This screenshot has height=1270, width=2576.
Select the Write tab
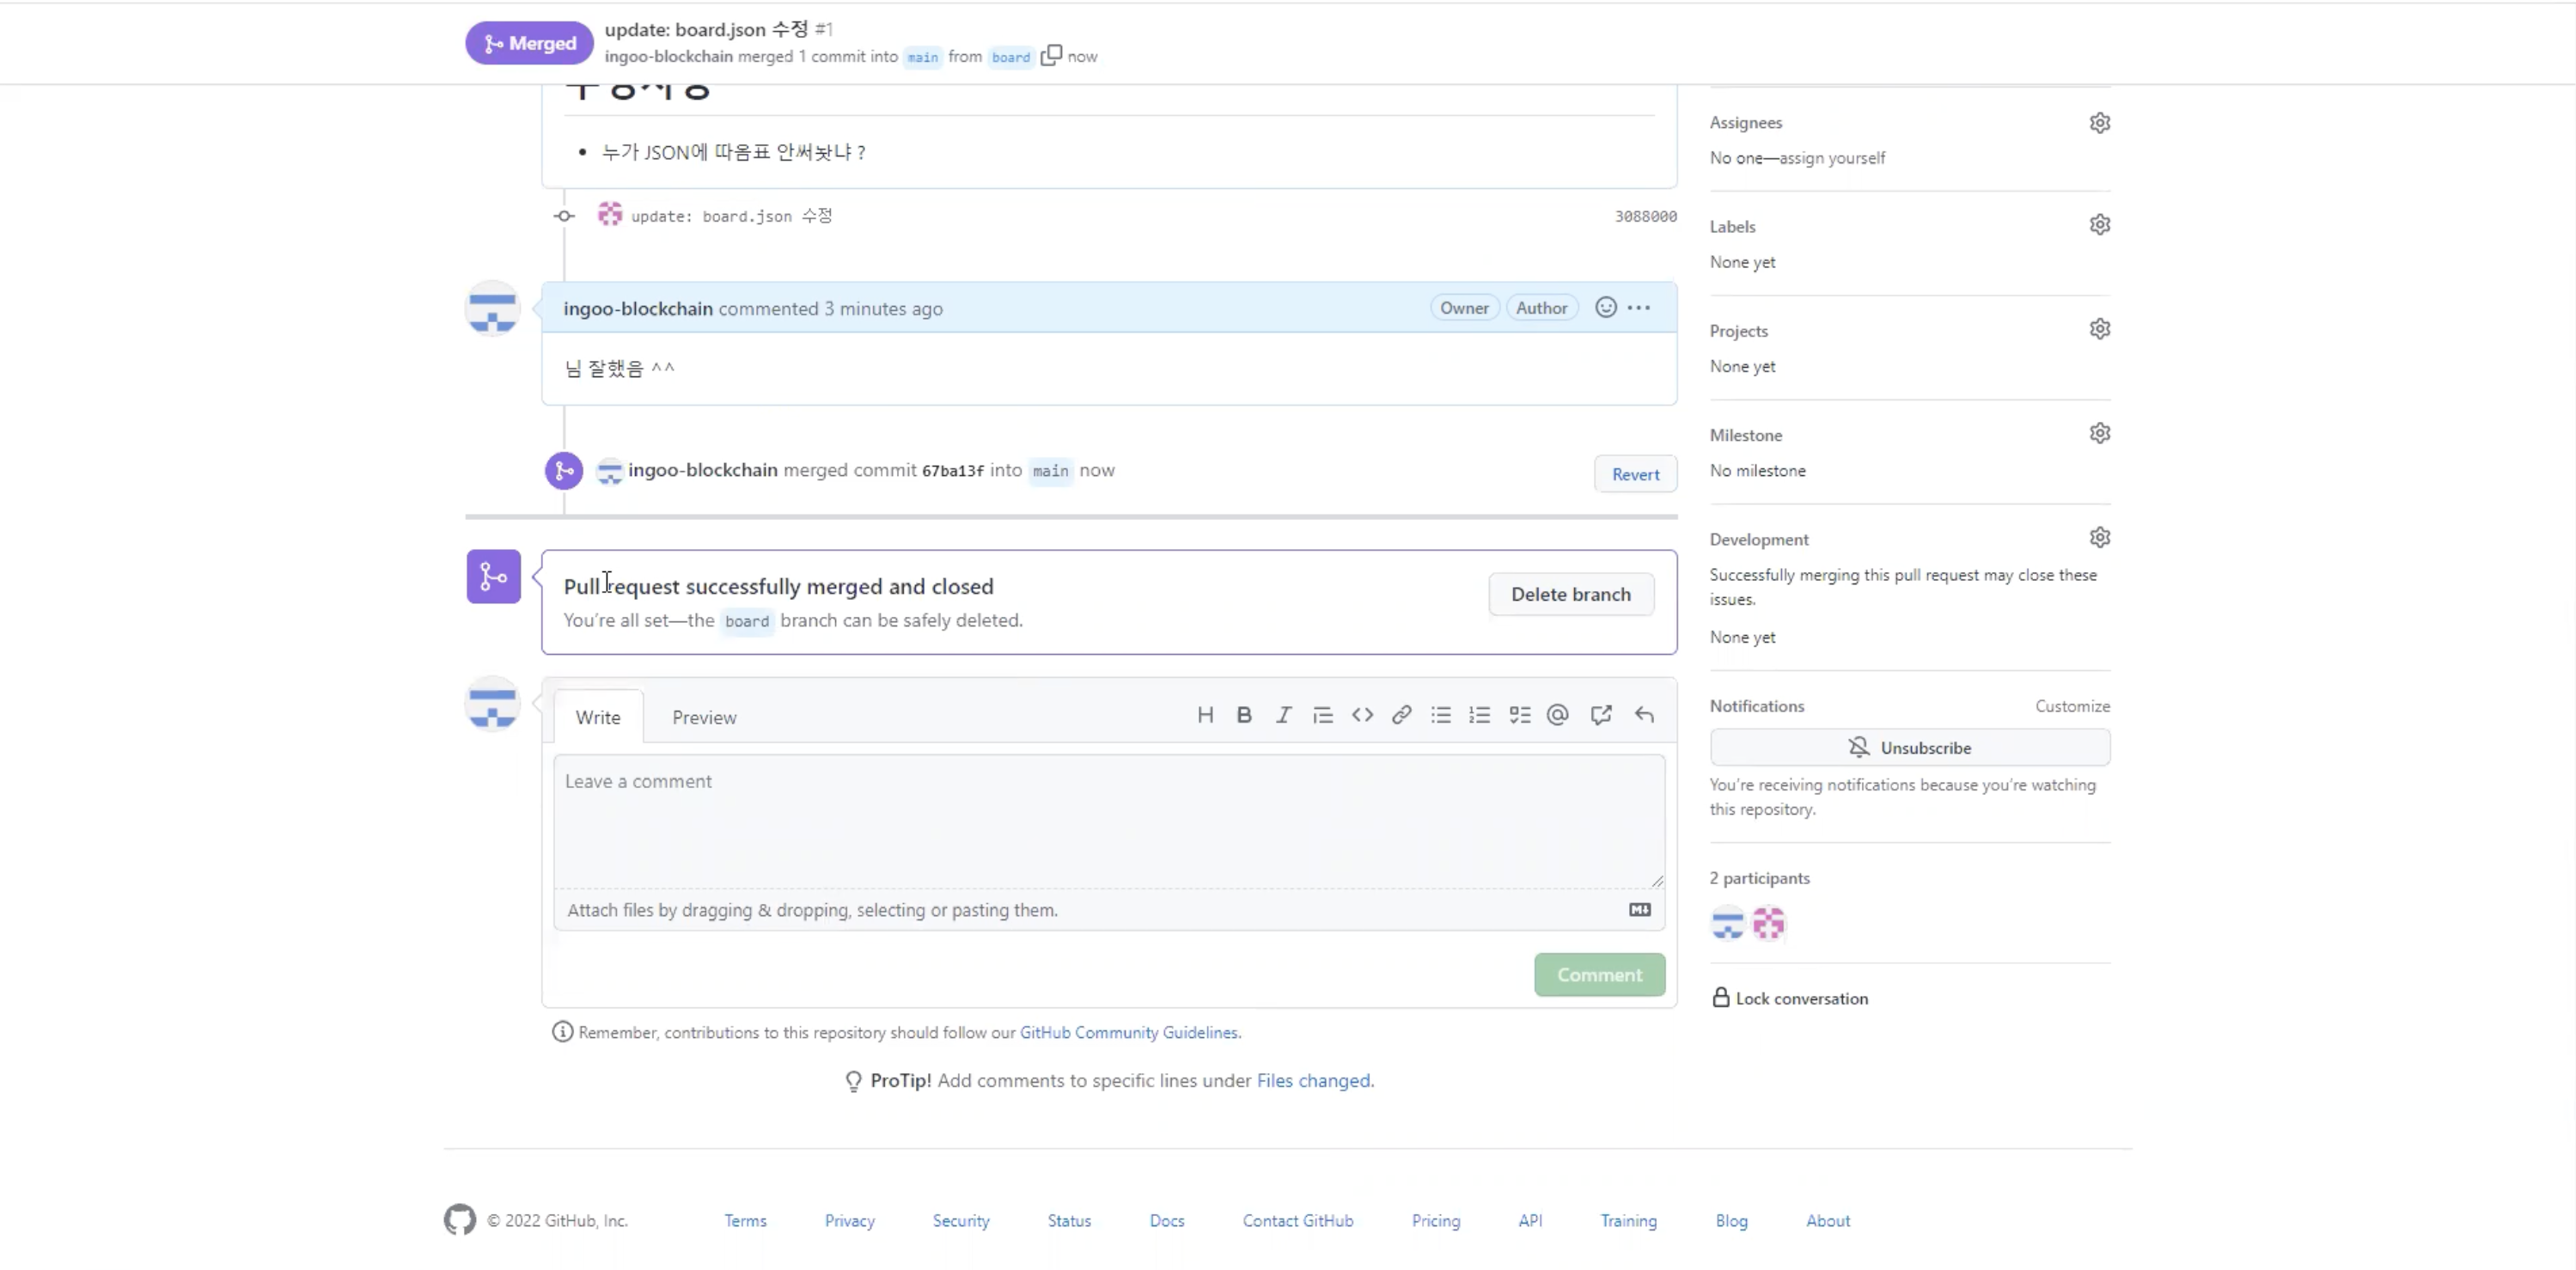pyautogui.click(x=598, y=717)
